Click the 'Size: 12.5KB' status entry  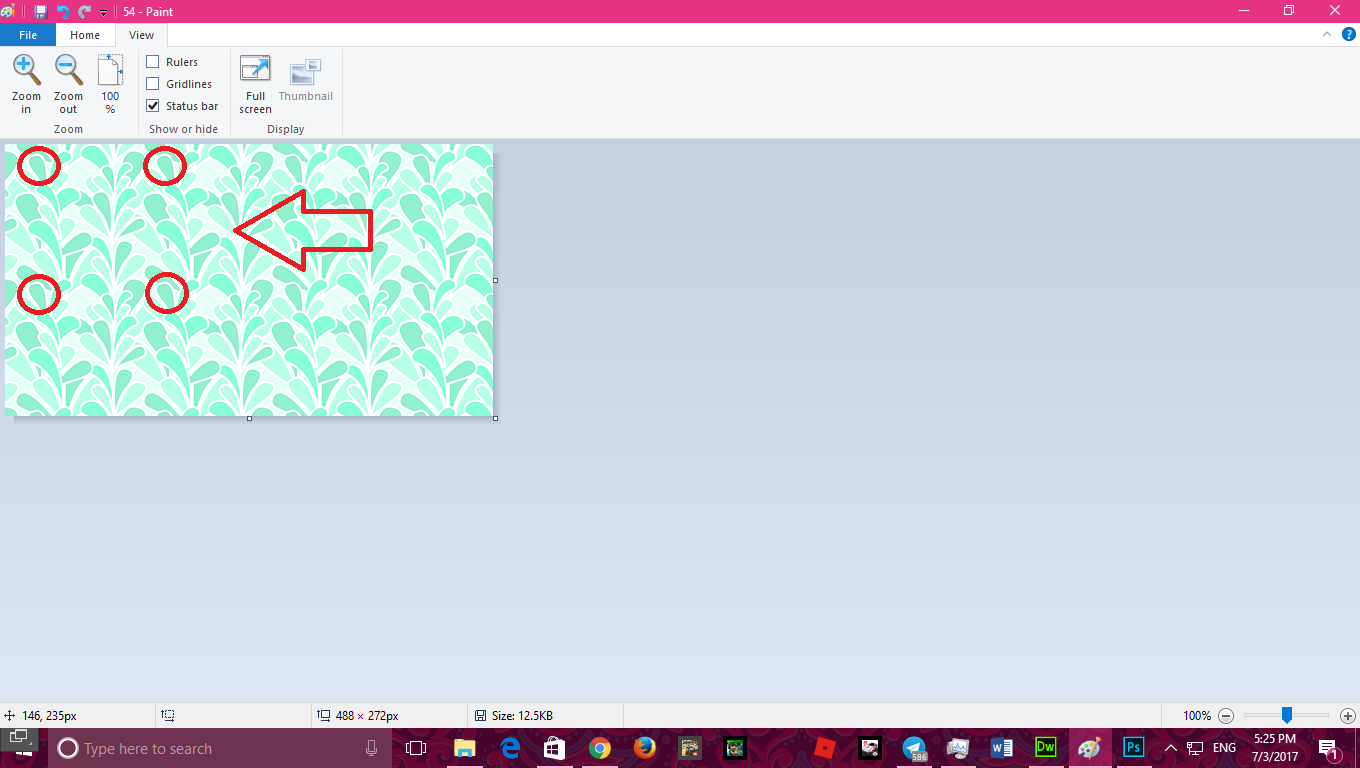tap(522, 716)
